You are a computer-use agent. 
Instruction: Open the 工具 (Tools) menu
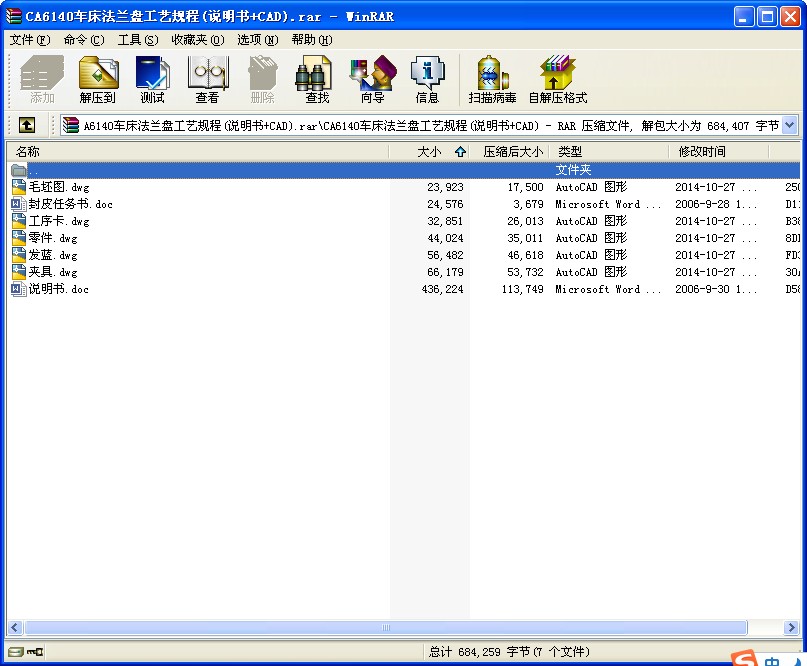[x=137, y=40]
